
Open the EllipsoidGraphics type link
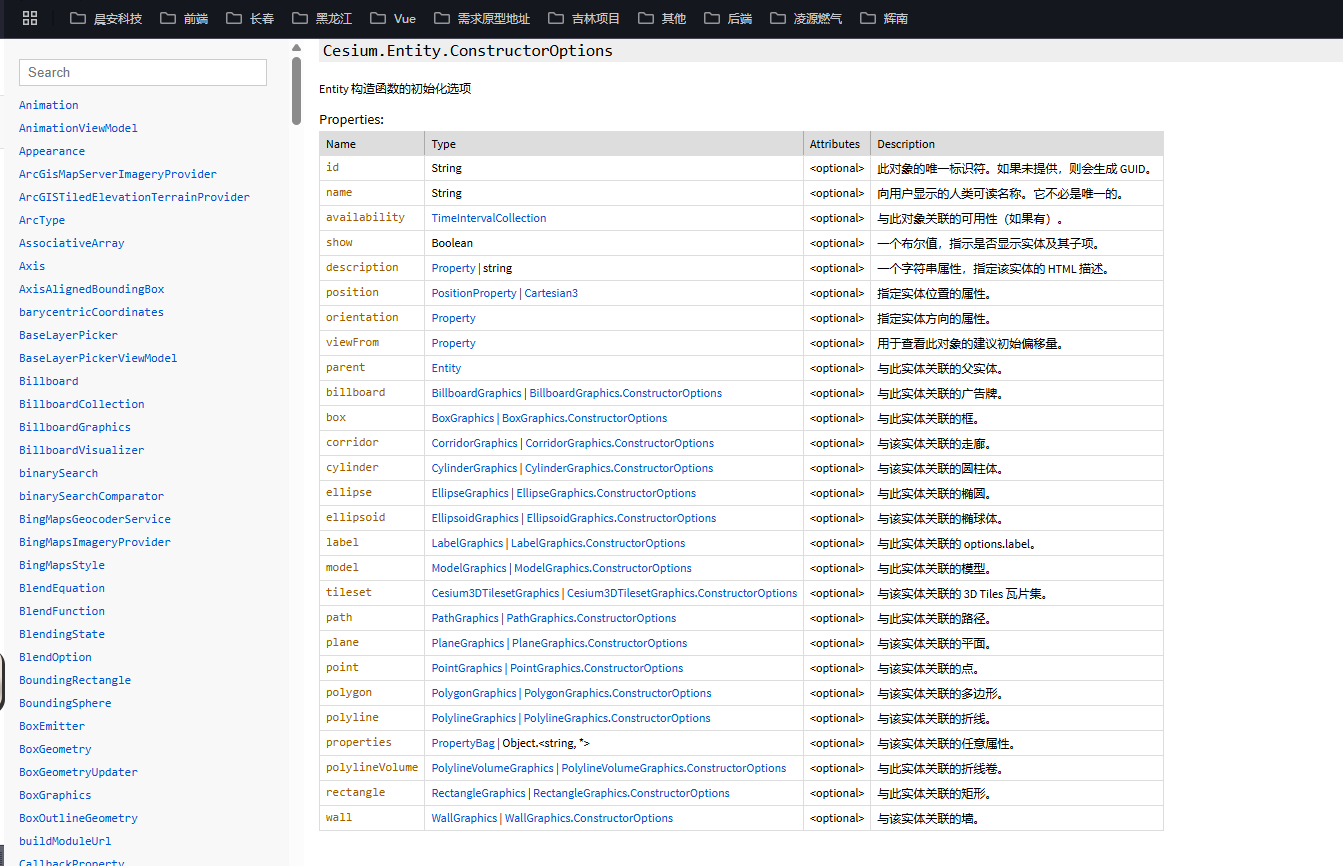[476, 518]
